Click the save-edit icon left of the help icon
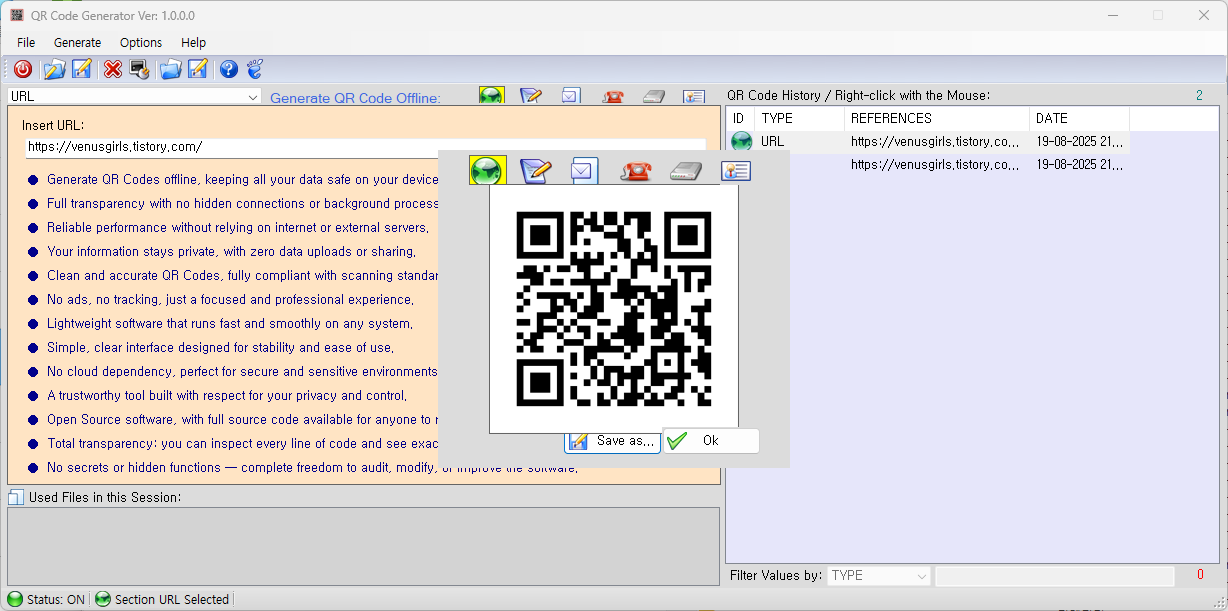 198,69
